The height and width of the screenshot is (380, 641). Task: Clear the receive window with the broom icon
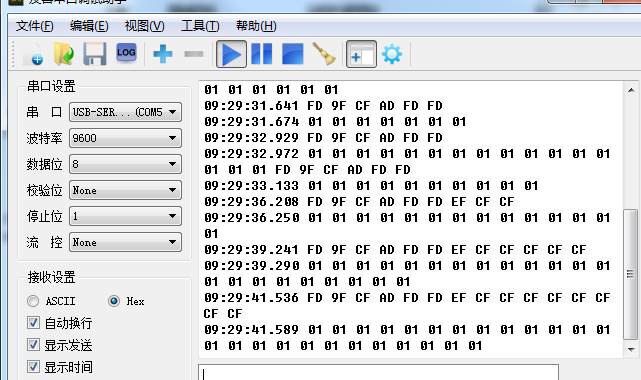tap(324, 54)
